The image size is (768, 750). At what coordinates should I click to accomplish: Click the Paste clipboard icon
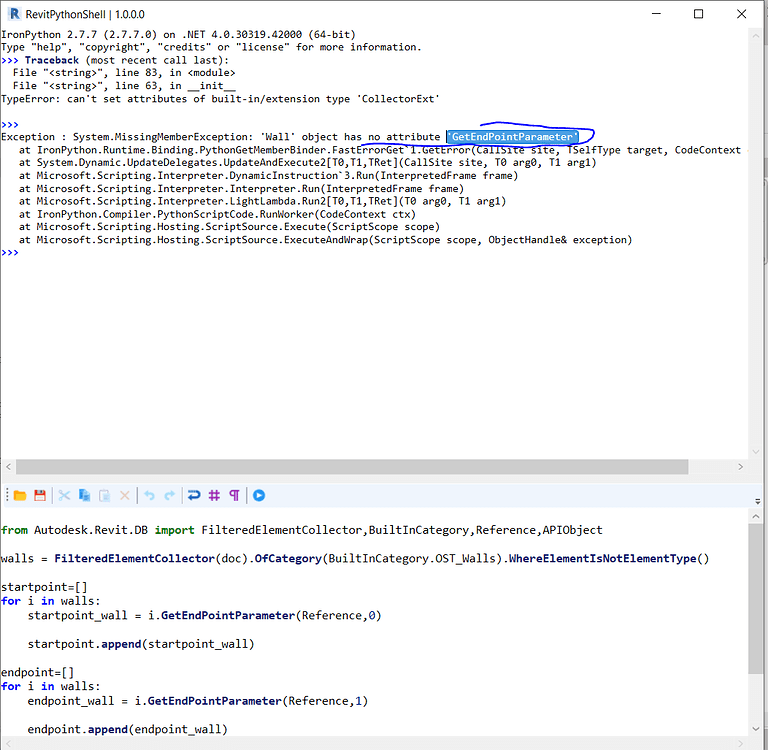coord(105,495)
